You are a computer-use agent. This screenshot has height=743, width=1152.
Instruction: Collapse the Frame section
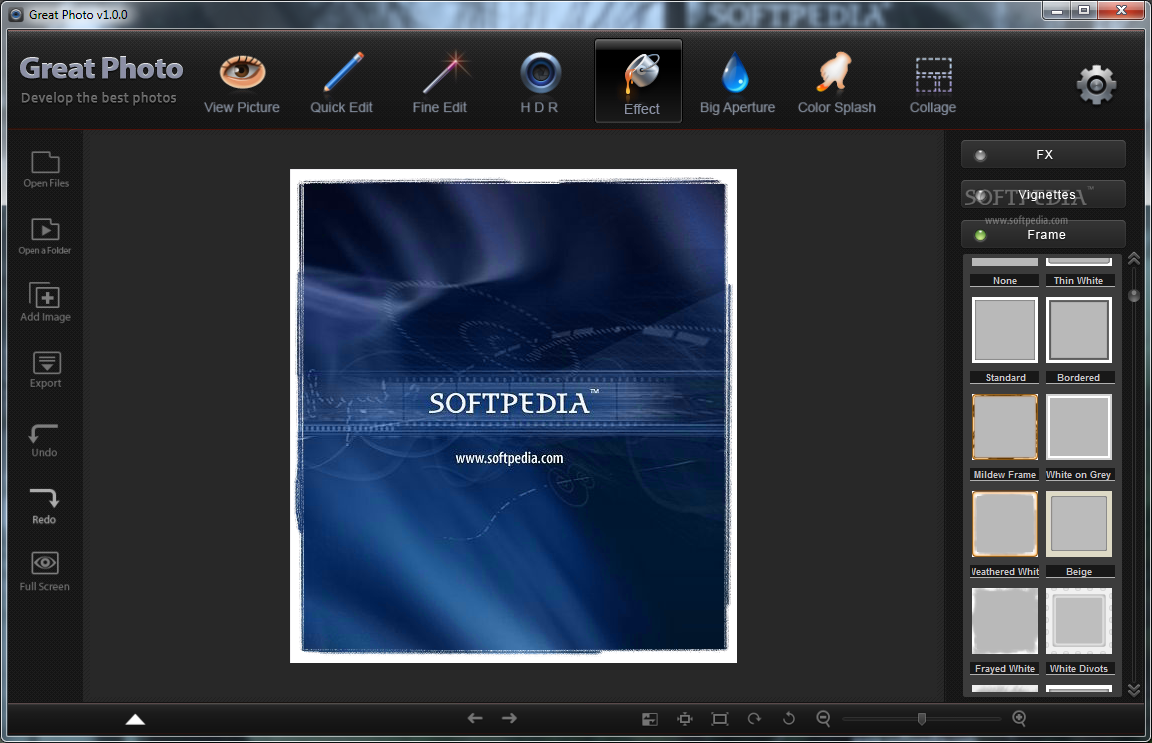[x=1043, y=235]
